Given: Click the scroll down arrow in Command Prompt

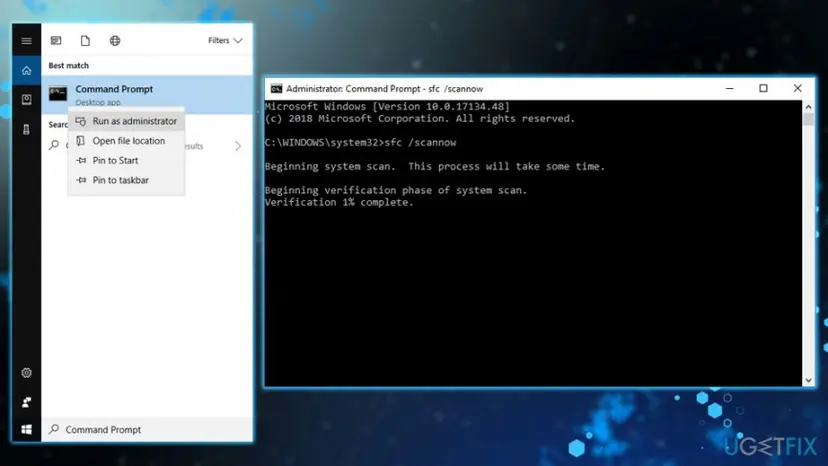Looking at the screenshot, I should tap(808, 380).
